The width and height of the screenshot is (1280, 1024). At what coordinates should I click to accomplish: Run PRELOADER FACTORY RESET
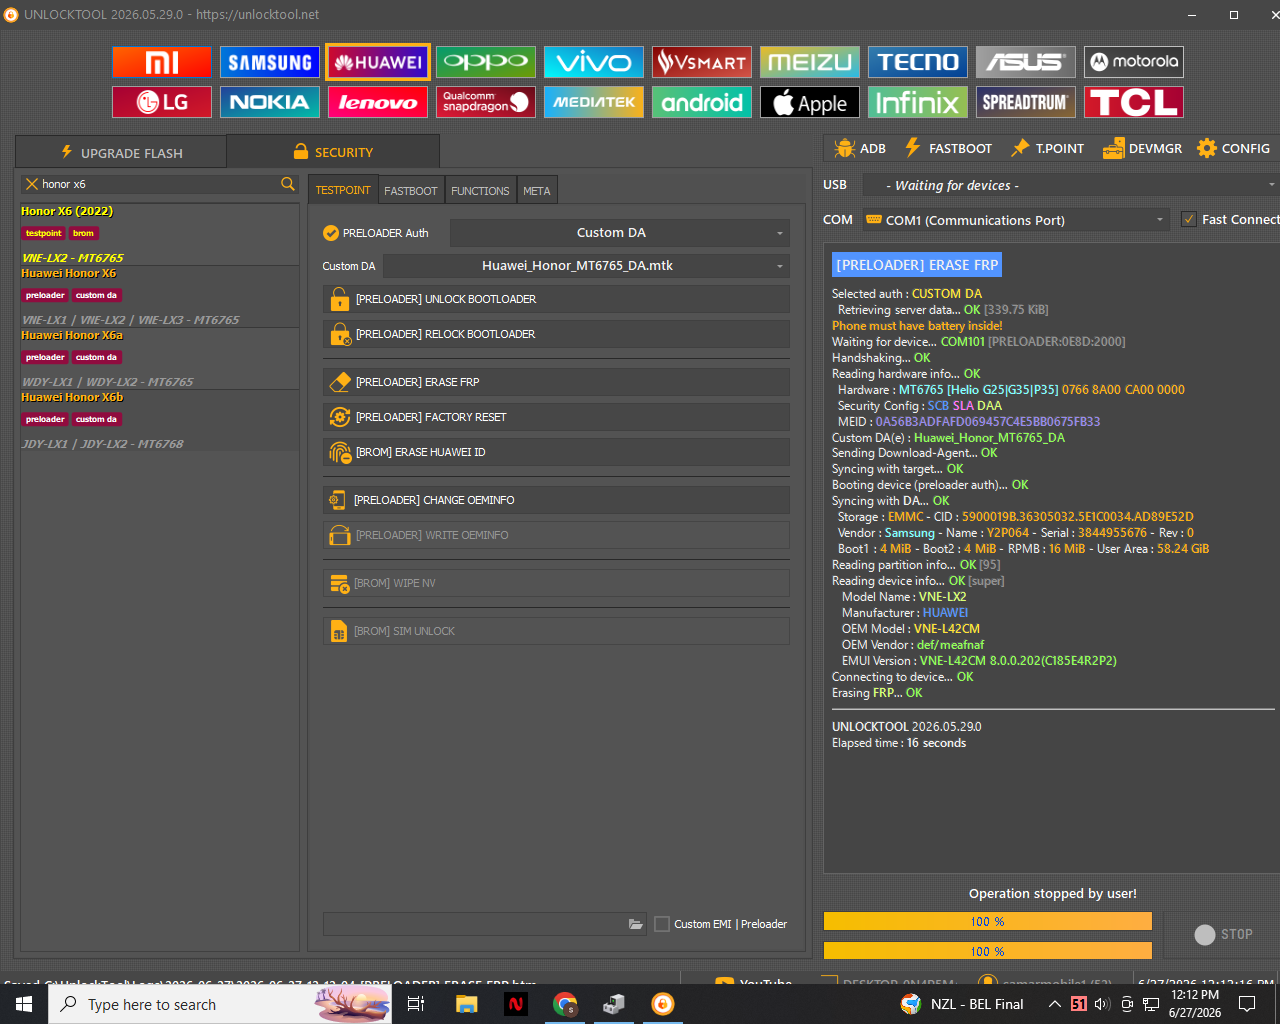click(x=556, y=417)
